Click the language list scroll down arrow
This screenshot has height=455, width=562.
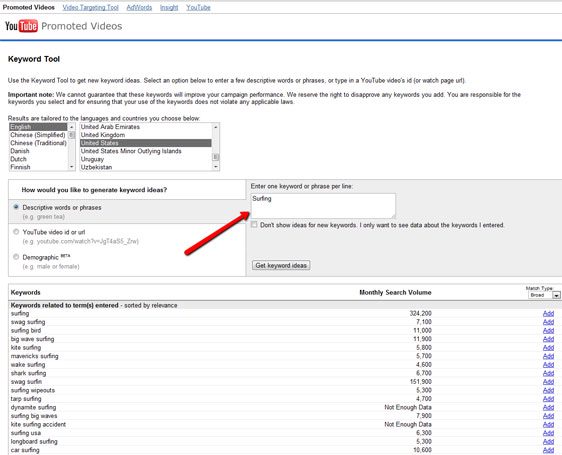pos(71,167)
